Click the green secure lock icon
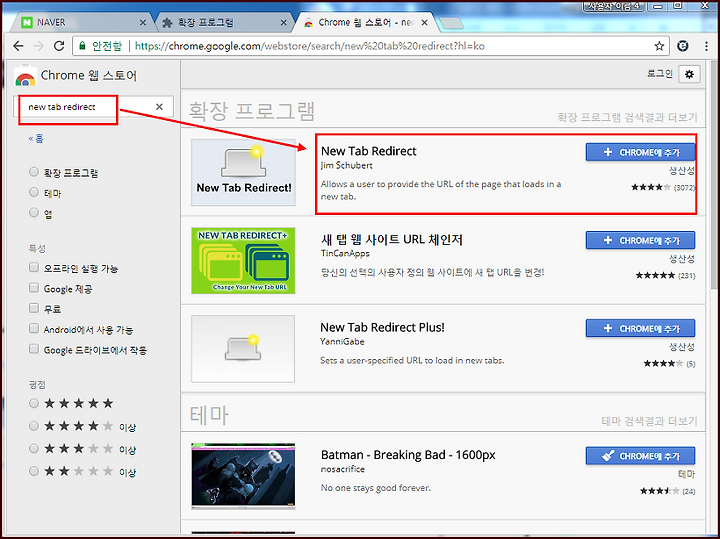This screenshot has height=539, width=720. 82,46
